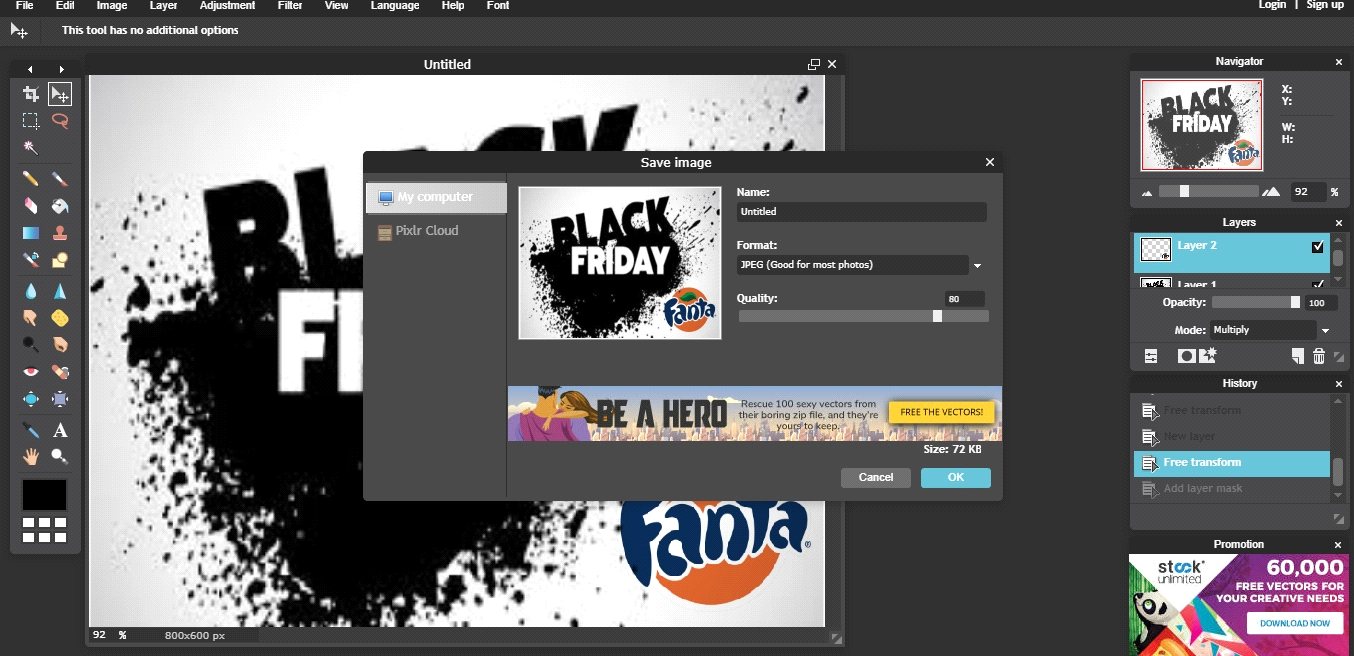Viewport: 1354px width, 656px height.
Task: Select the New layer history step
Action: 1232,437
